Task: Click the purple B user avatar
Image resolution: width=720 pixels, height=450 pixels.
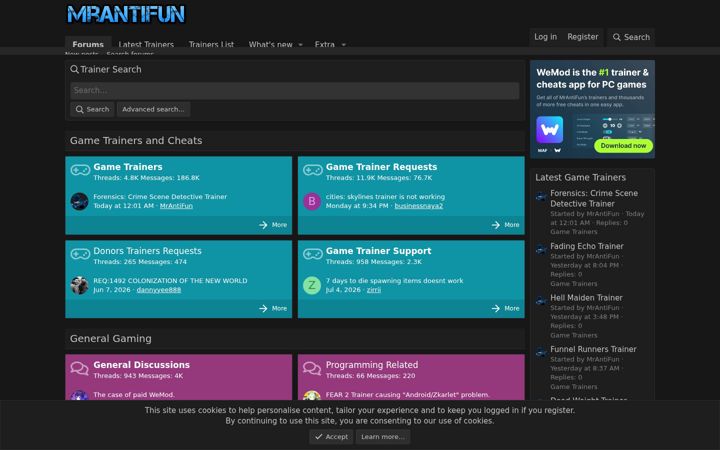Action: click(x=312, y=201)
